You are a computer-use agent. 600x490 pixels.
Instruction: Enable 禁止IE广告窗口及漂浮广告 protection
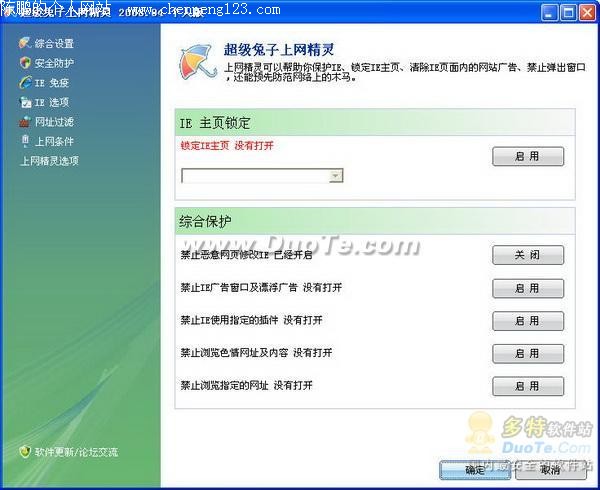point(527,288)
